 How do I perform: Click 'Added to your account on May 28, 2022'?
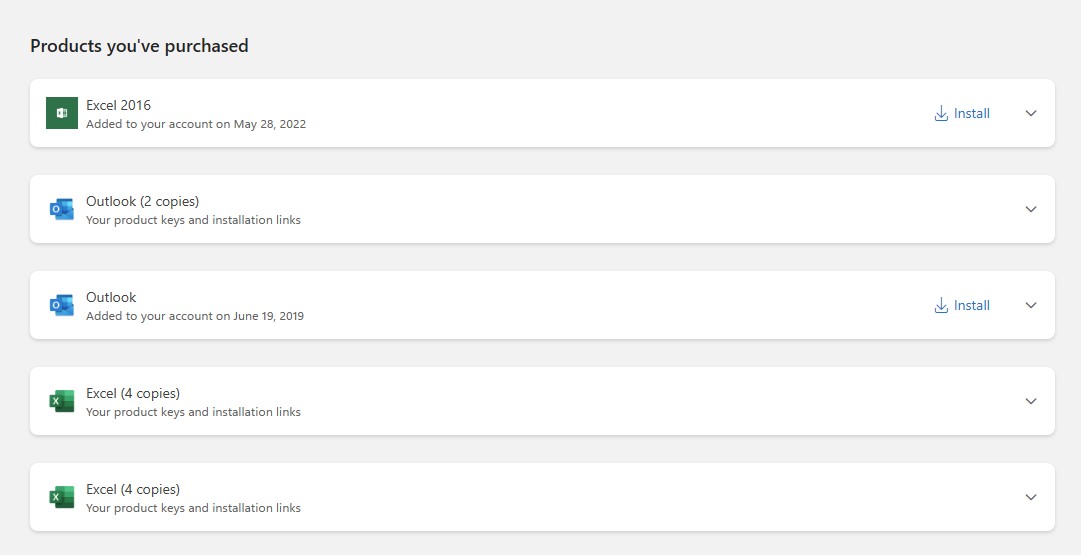196,124
